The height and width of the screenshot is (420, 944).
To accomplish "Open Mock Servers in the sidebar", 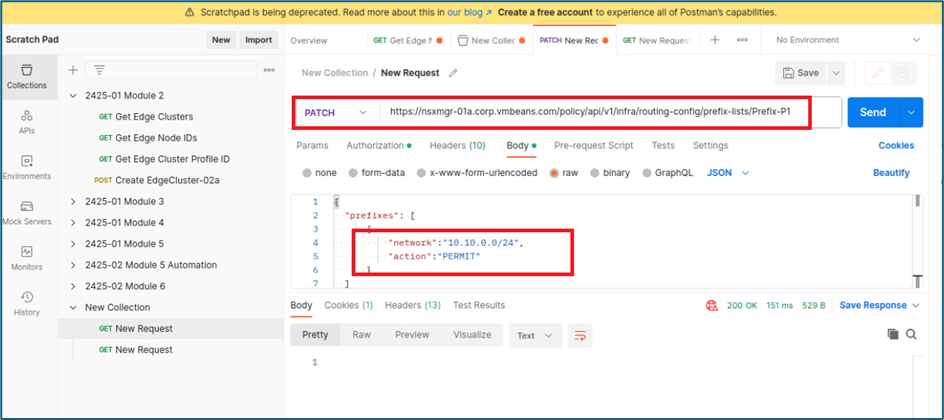I will click(27, 211).
